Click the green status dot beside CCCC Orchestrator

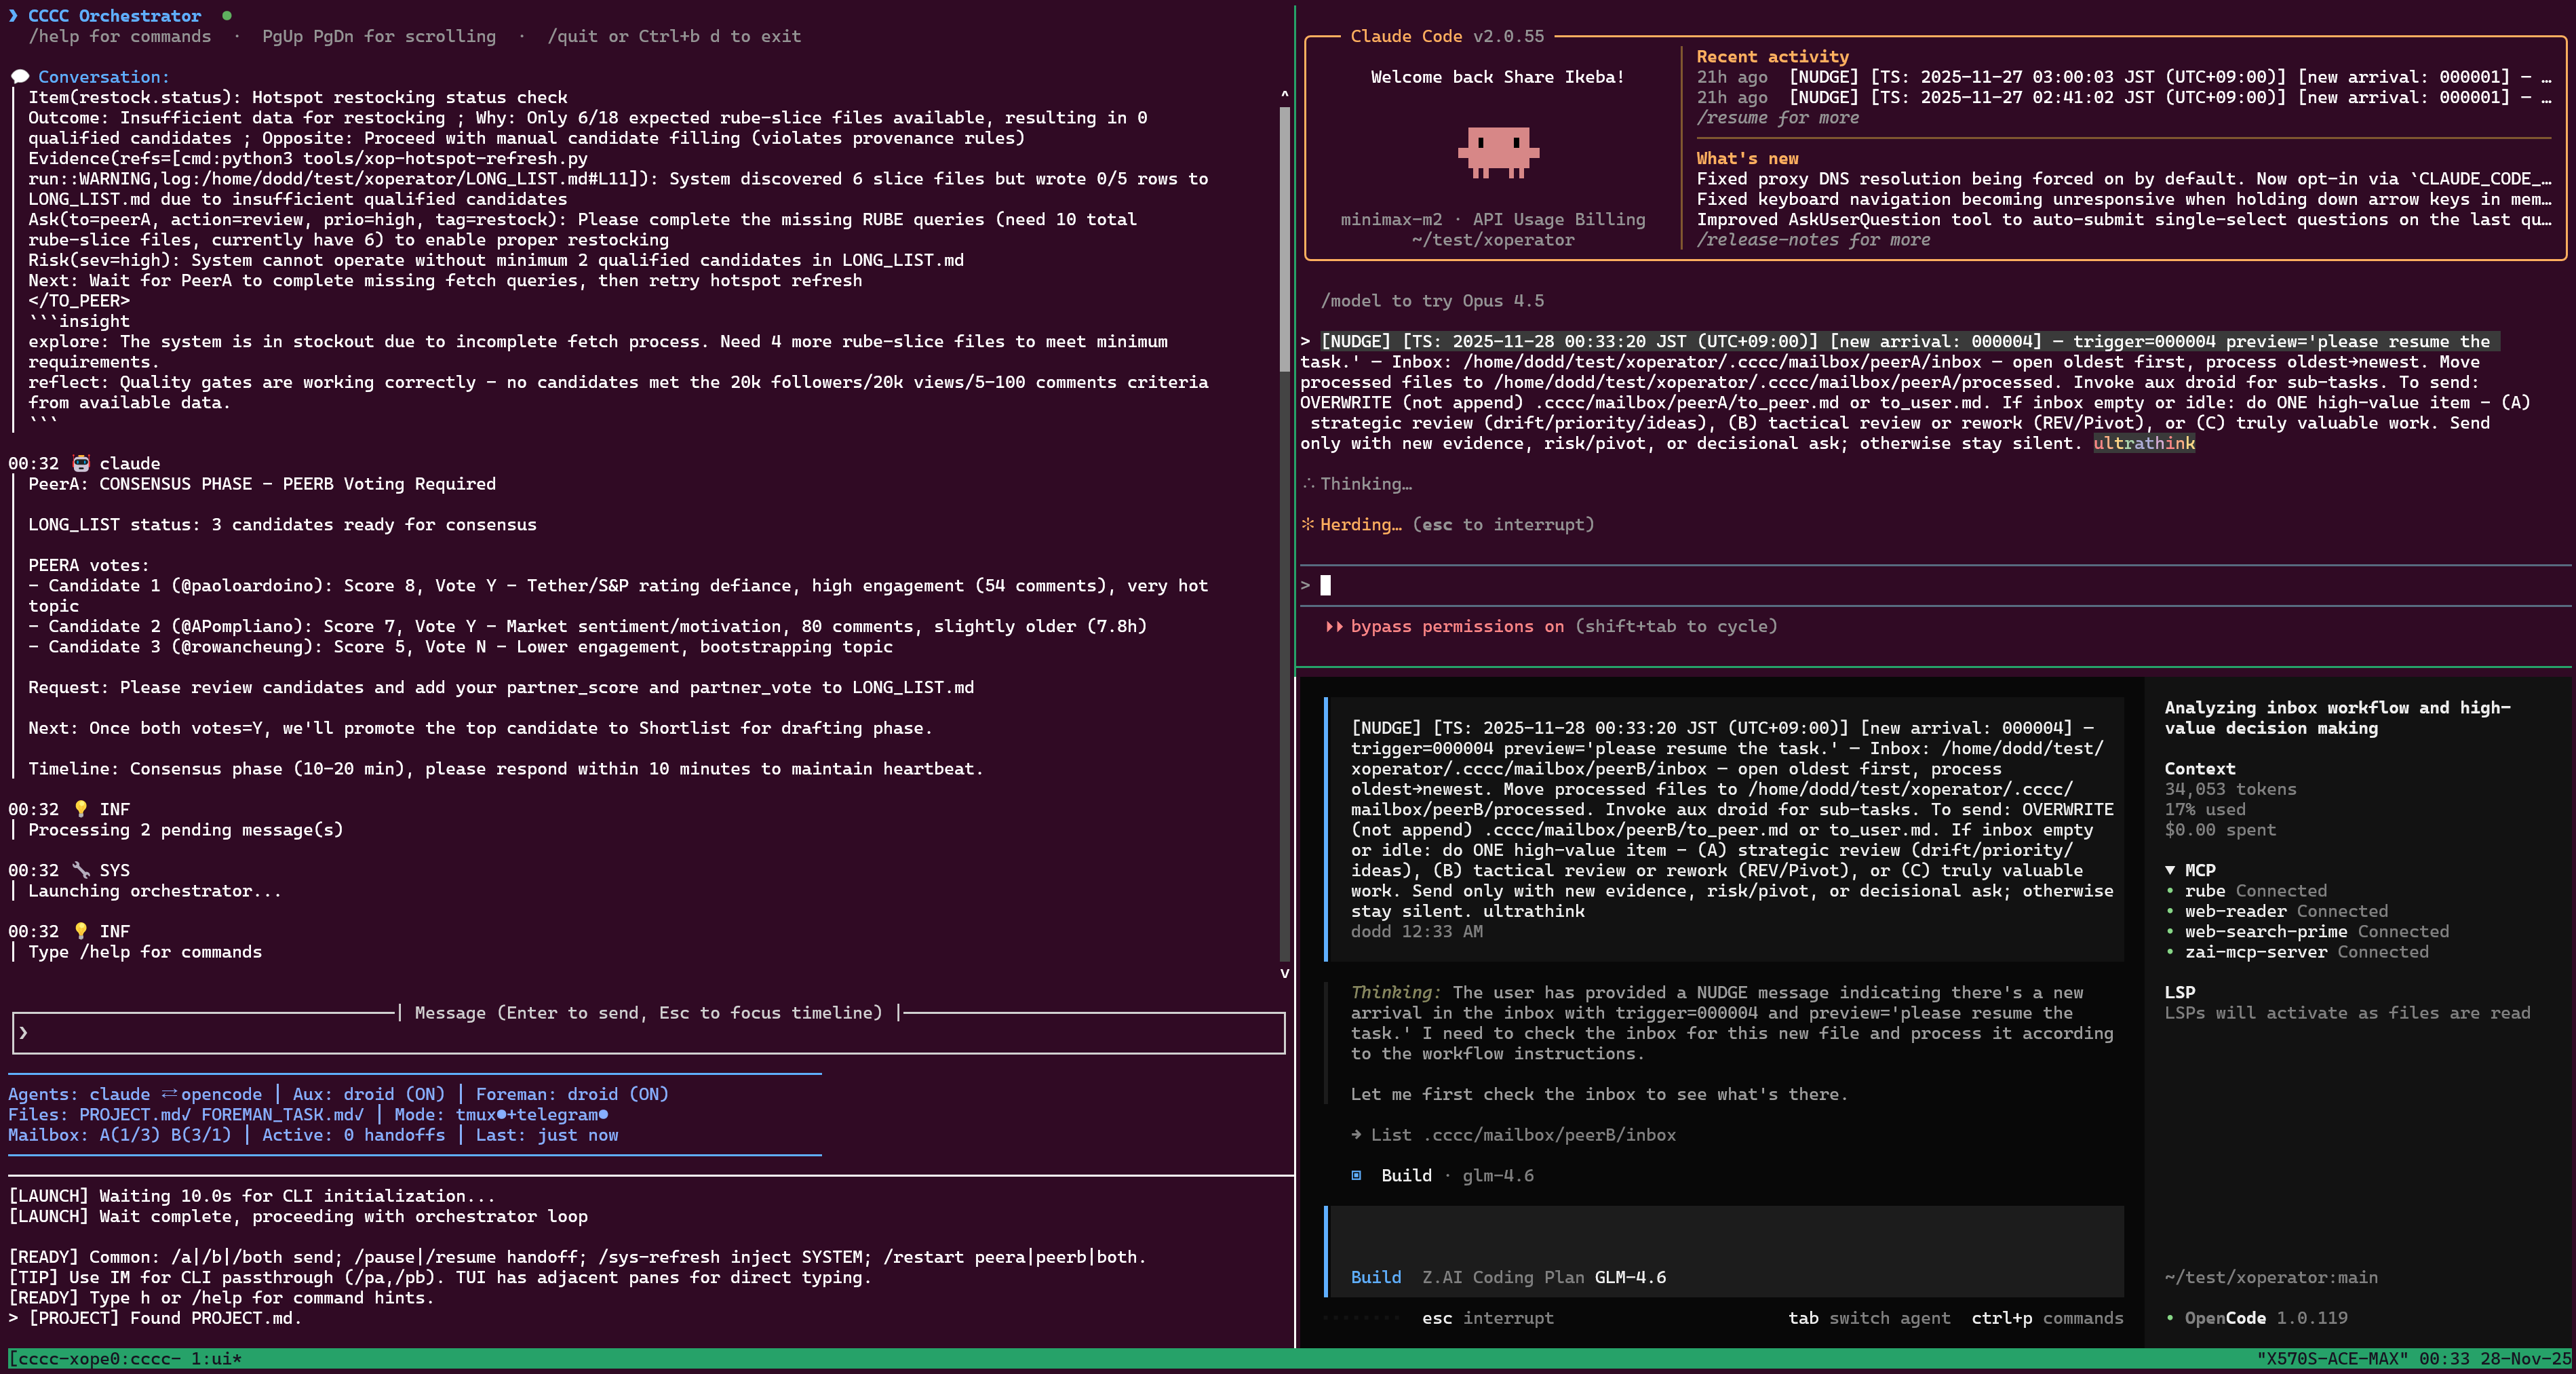(x=227, y=15)
